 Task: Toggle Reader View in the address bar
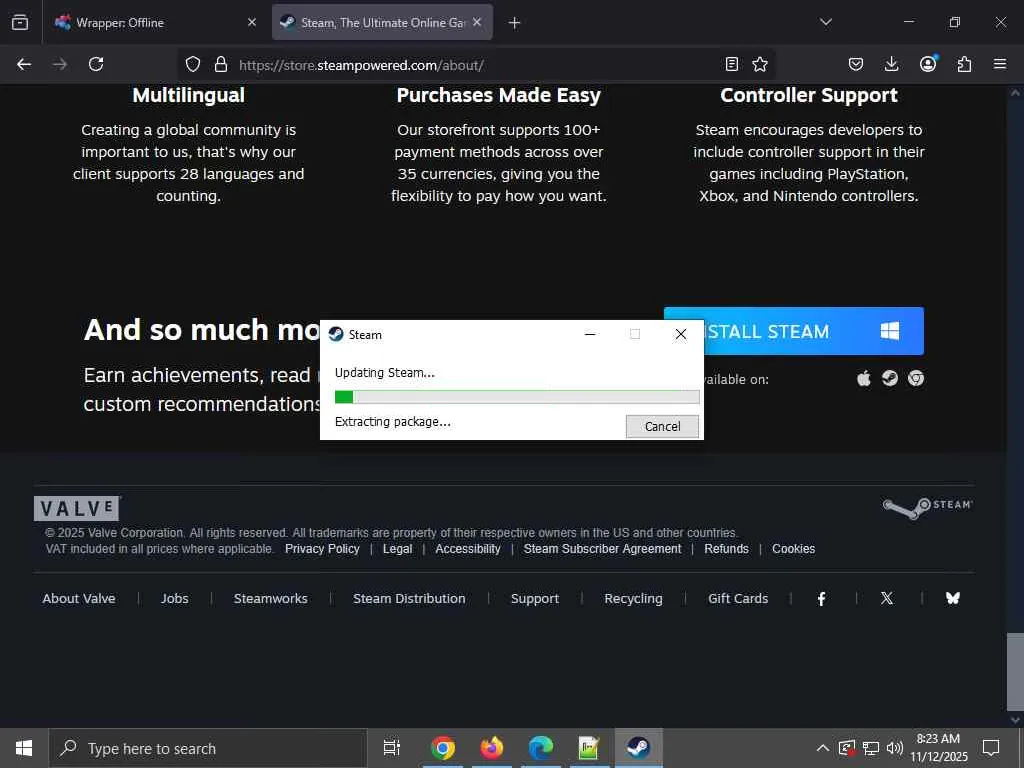coord(731,64)
